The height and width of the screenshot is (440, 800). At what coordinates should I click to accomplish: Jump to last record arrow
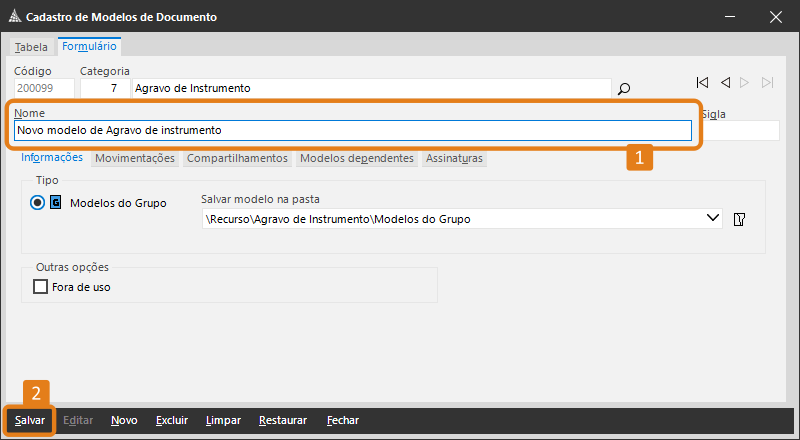[767, 83]
